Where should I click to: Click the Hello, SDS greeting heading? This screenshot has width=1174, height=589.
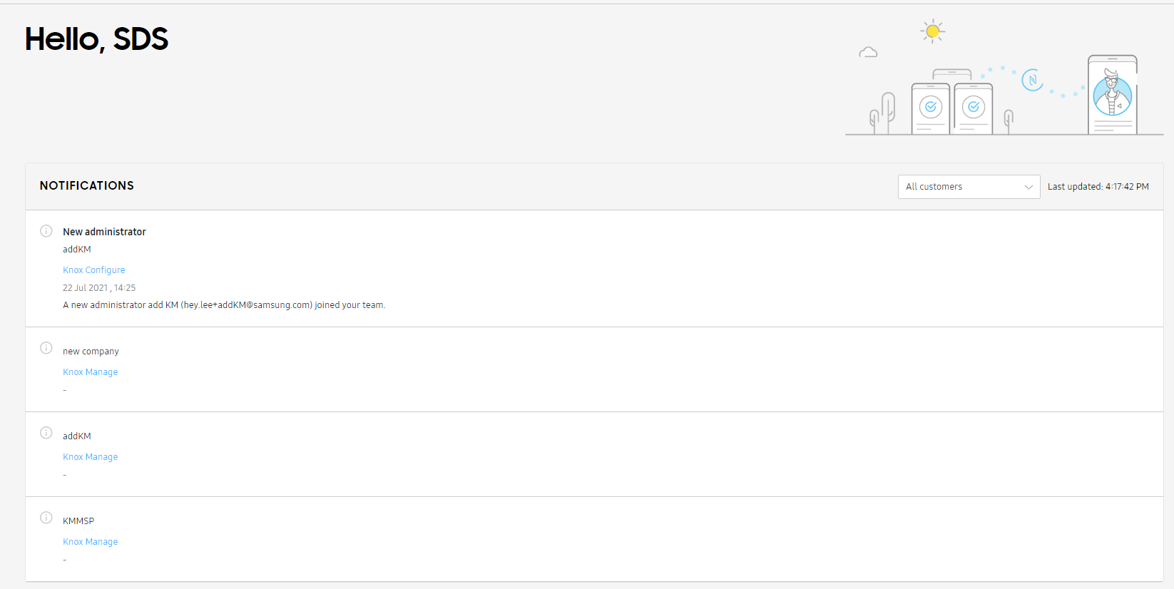point(97,39)
